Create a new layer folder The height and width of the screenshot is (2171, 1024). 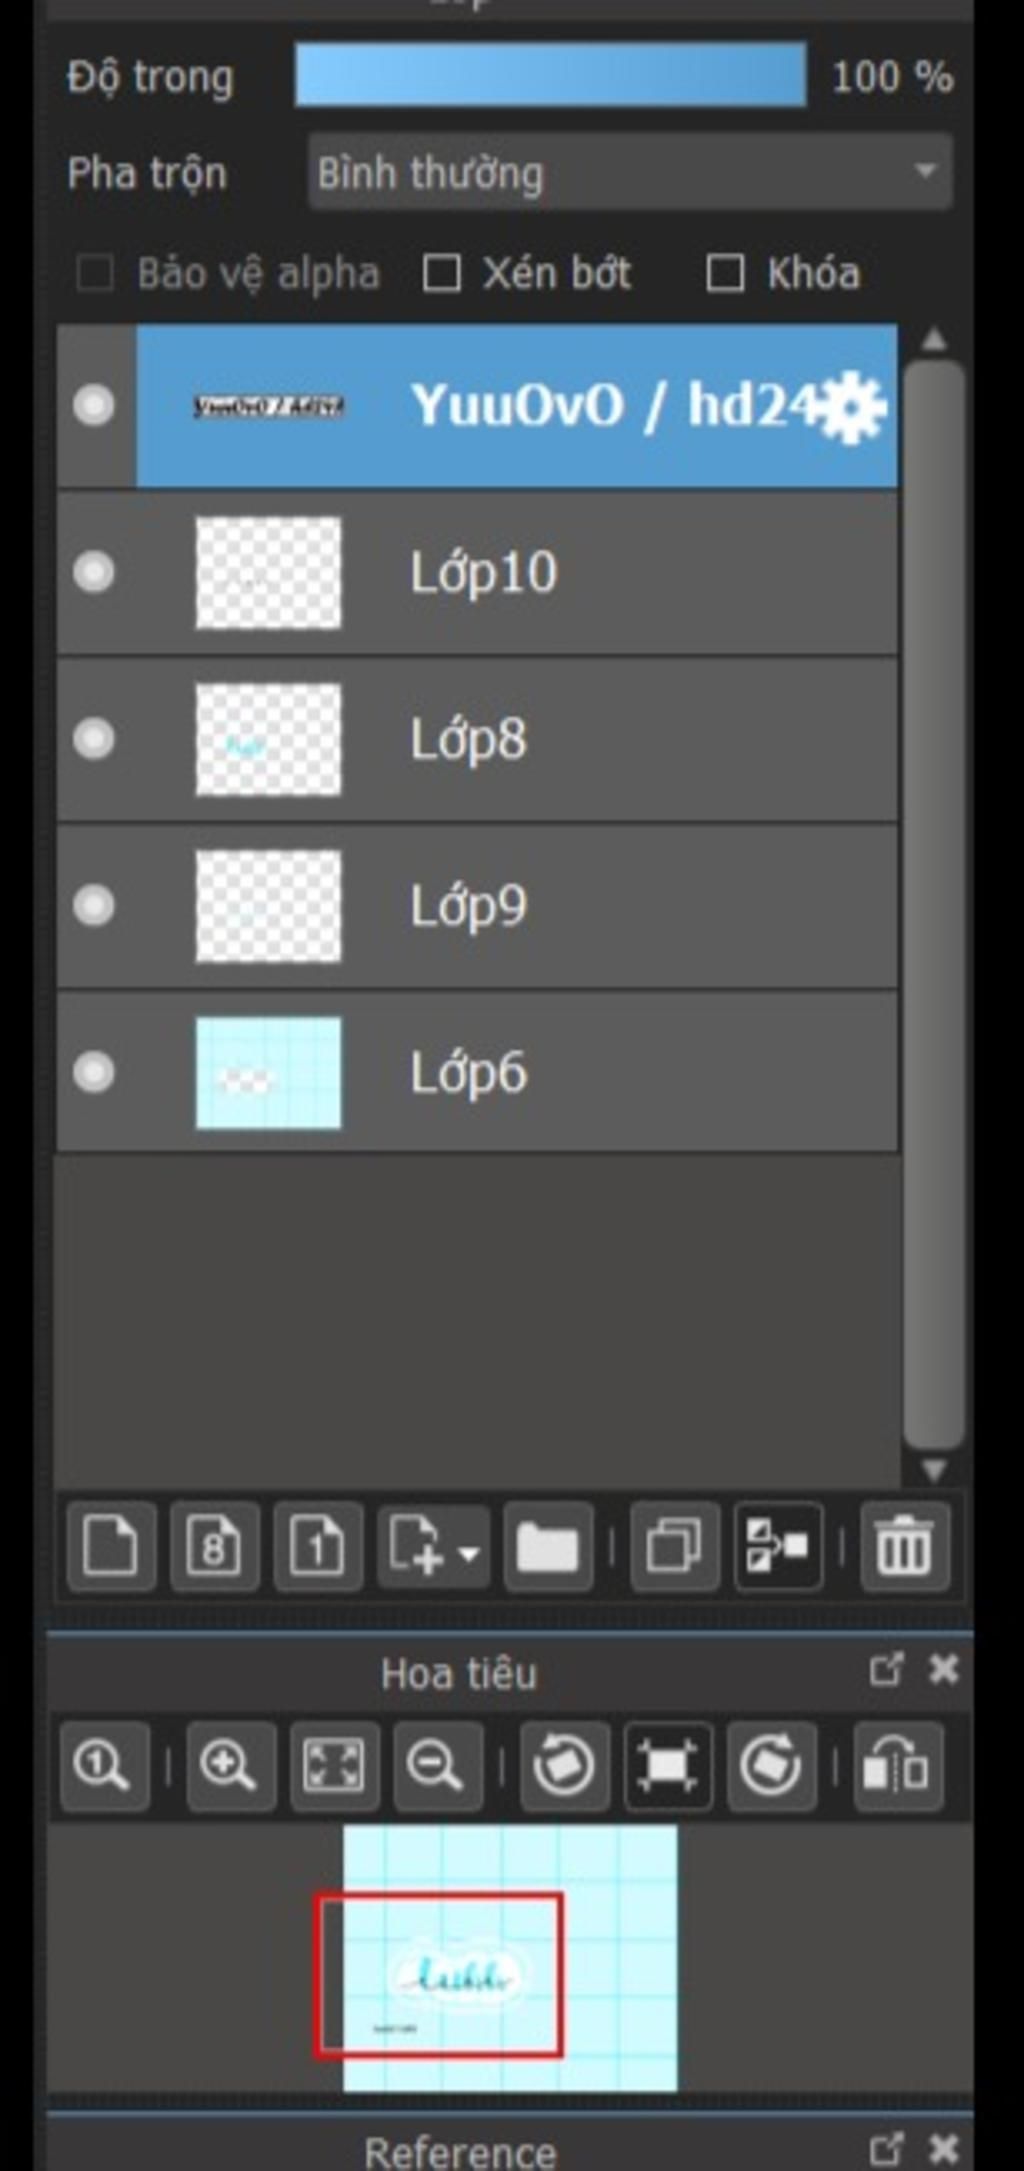coord(548,1546)
